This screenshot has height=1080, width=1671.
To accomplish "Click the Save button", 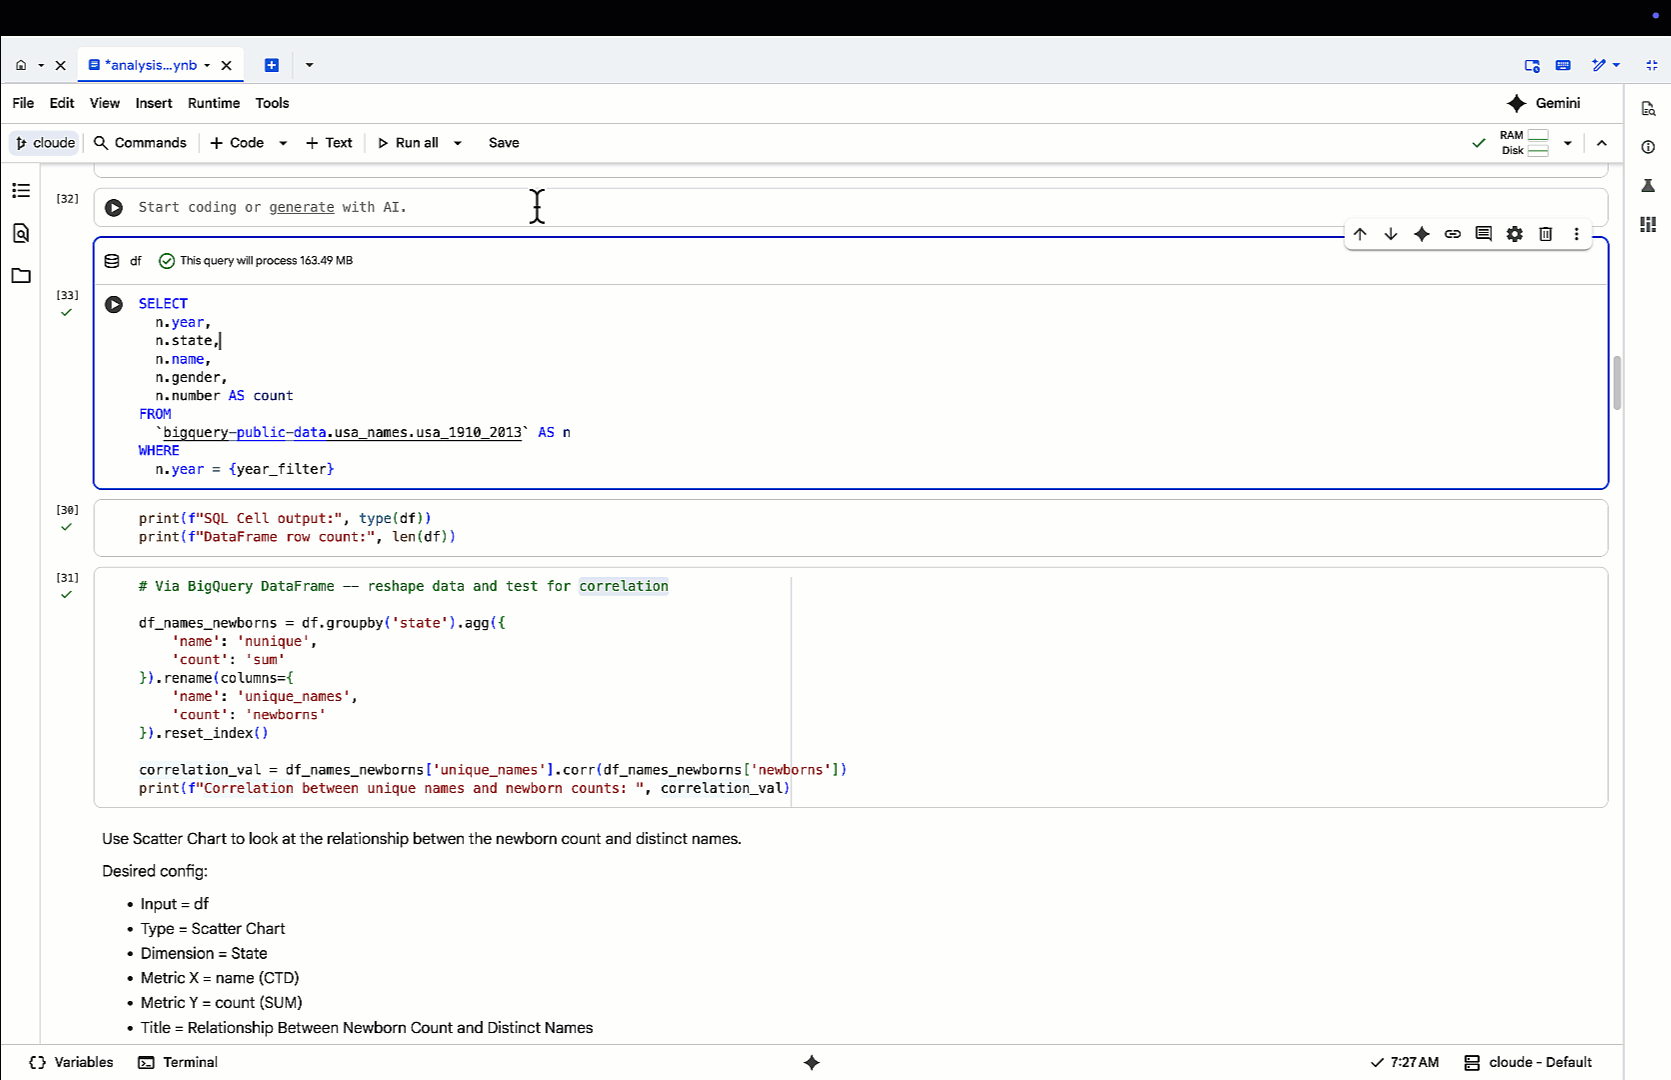I will point(503,143).
